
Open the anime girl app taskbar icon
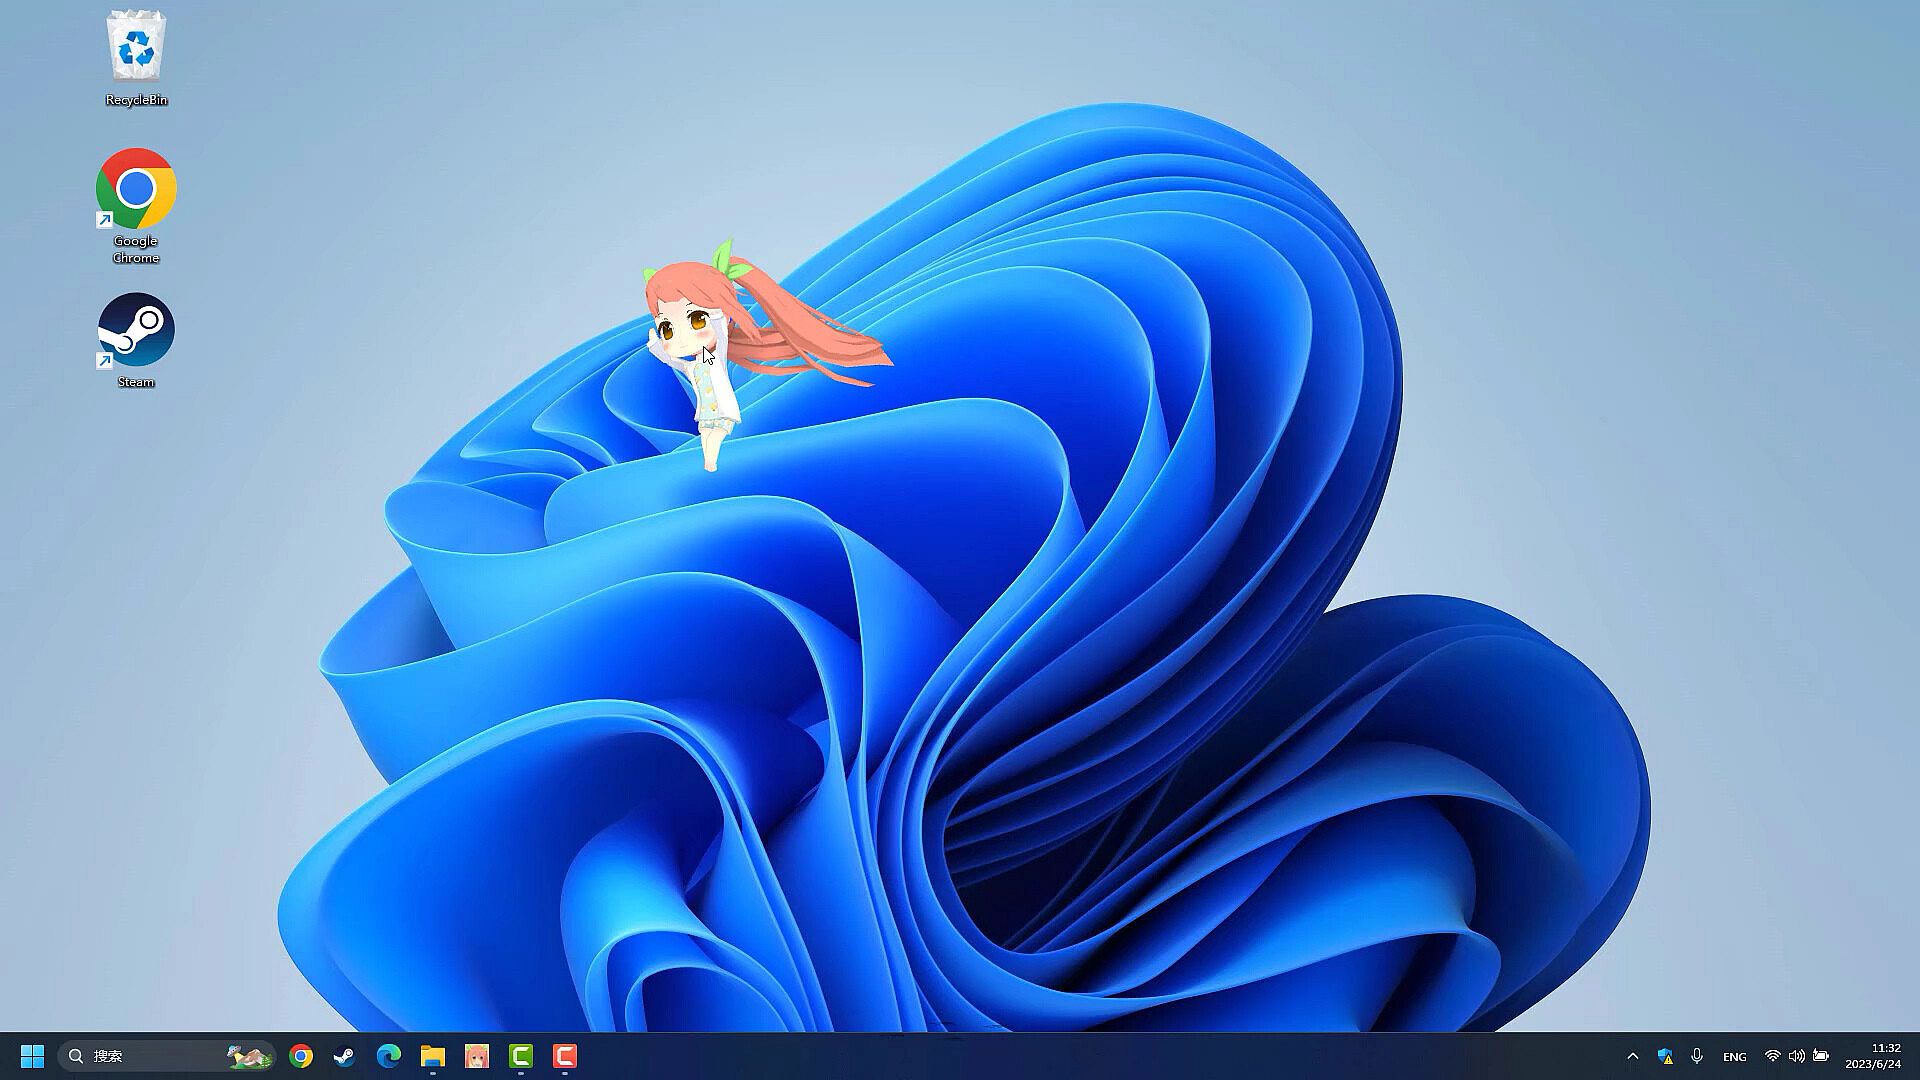pos(477,1056)
